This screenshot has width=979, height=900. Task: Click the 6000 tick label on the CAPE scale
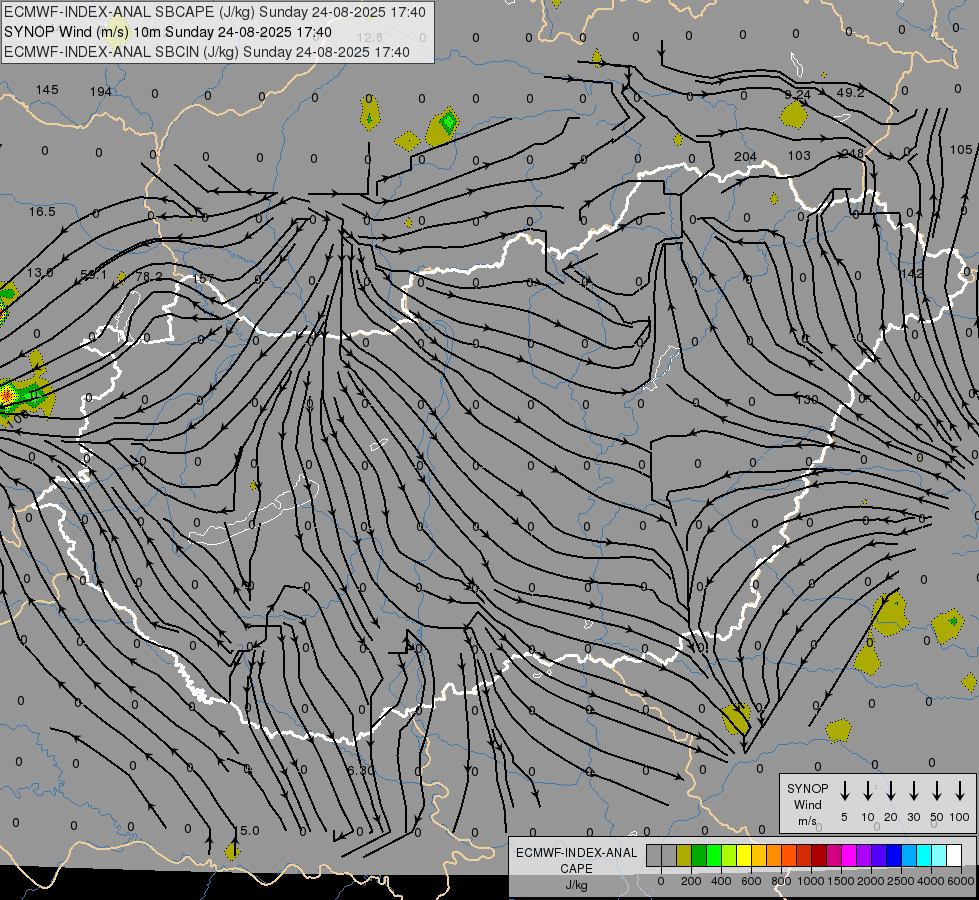click(961, 881)
